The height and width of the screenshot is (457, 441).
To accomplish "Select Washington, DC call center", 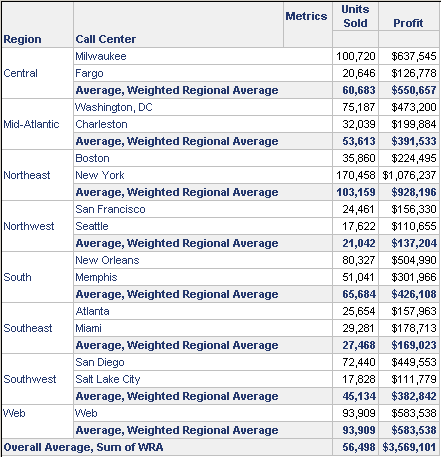I will (x=114, y=107).
